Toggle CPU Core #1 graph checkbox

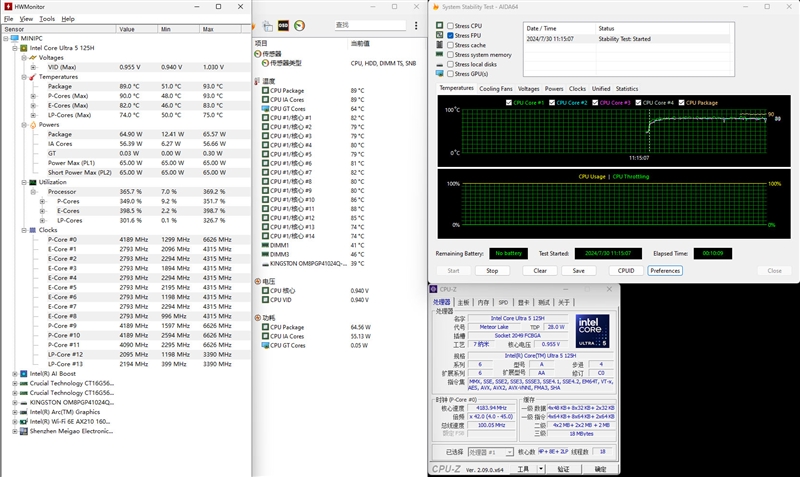click(509, 103)
